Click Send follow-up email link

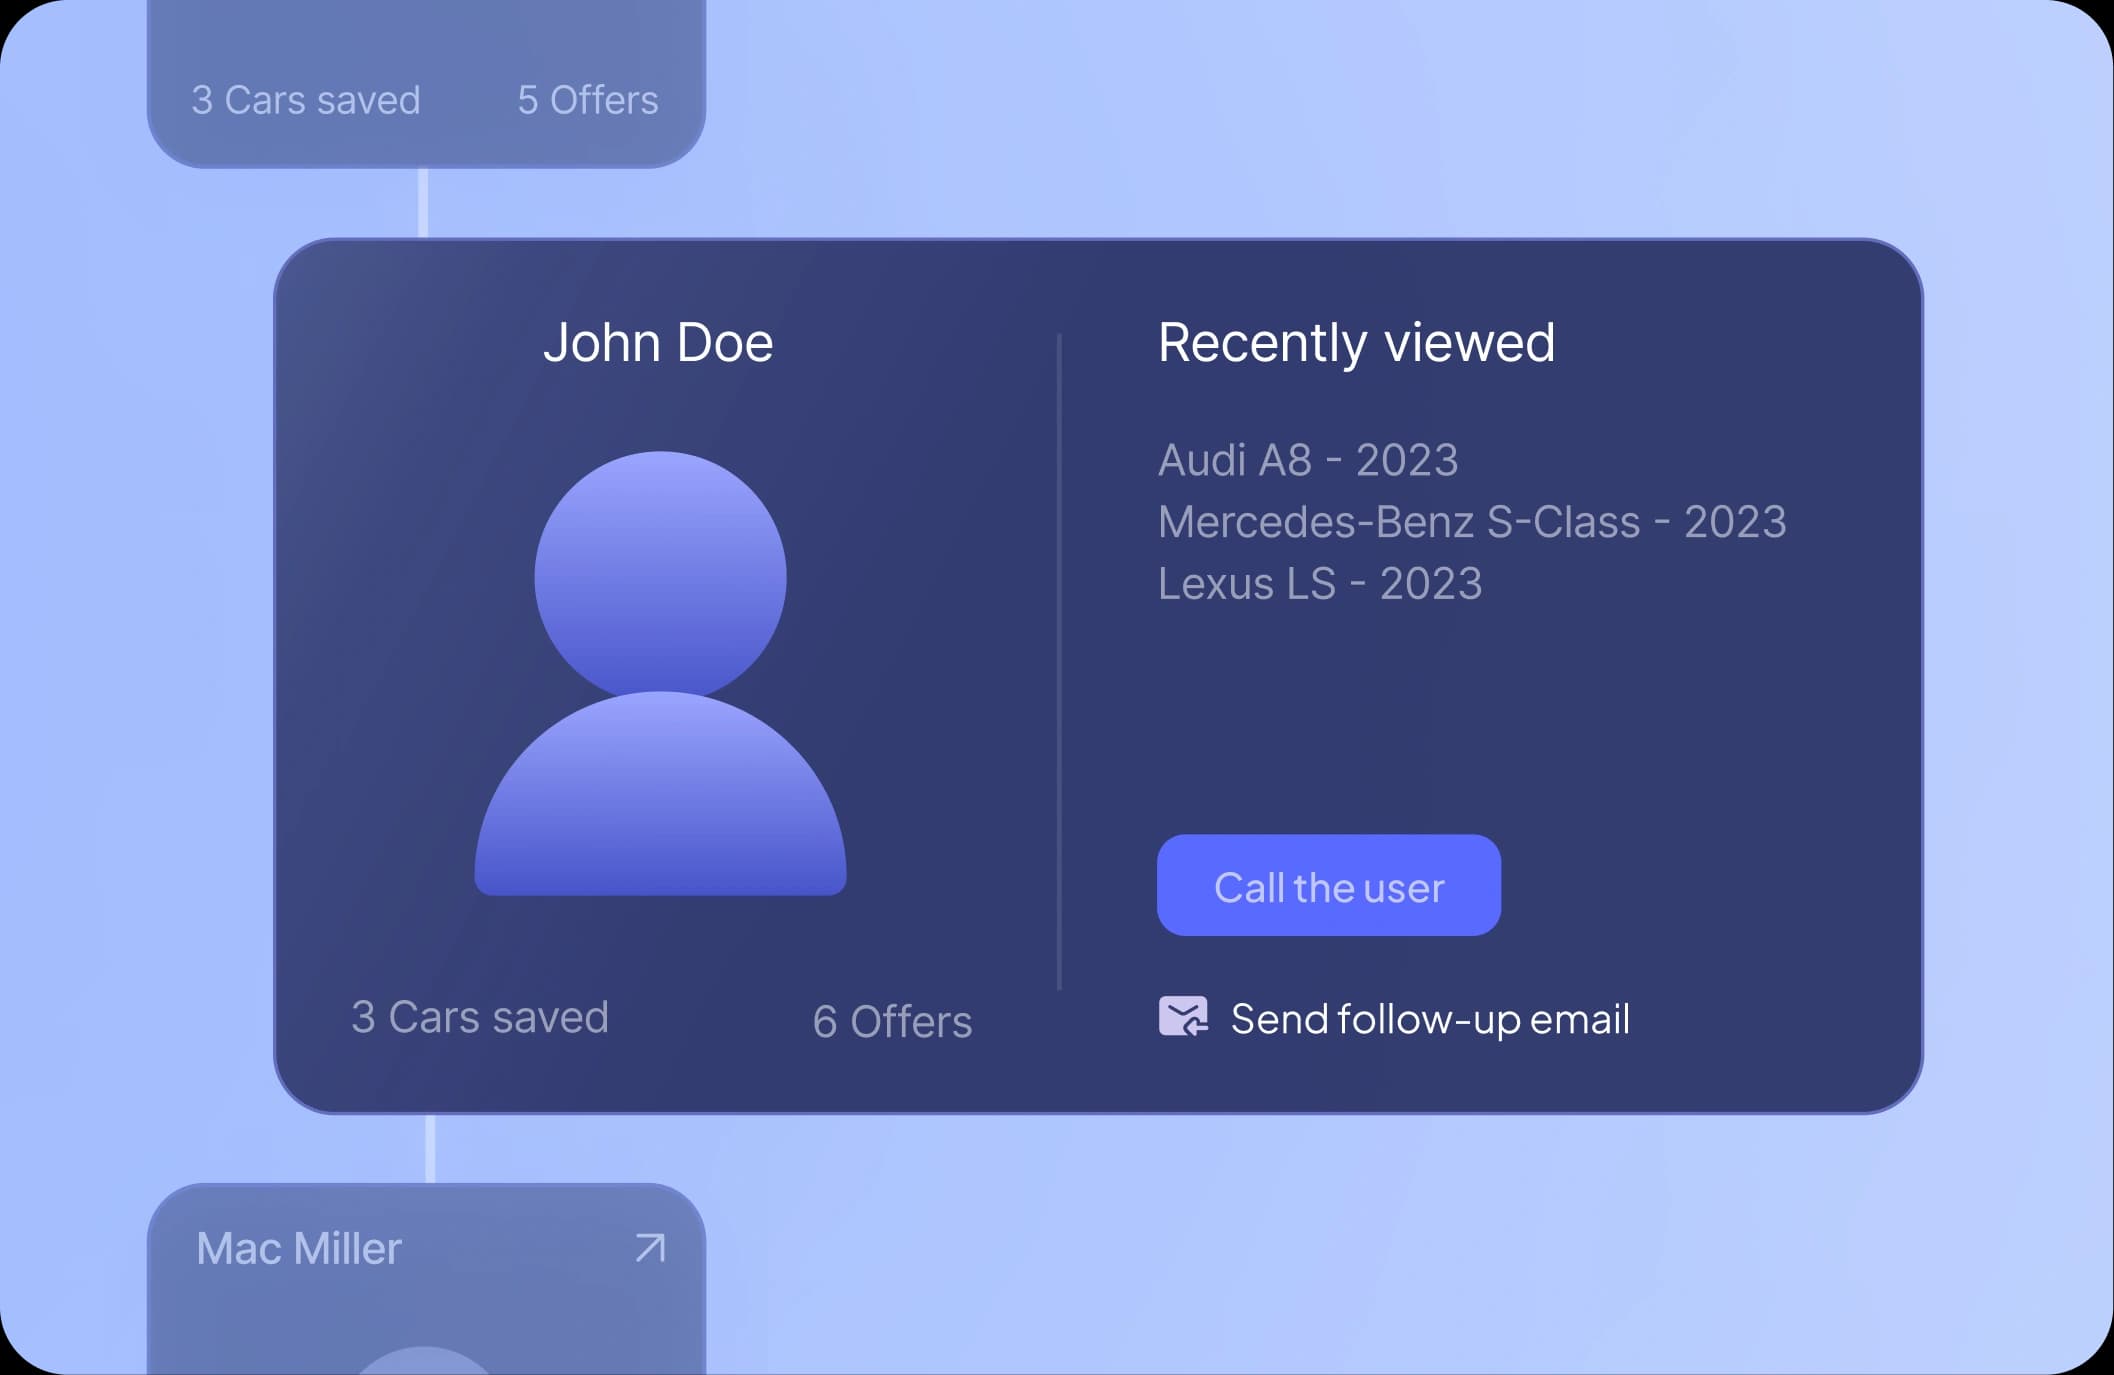coord(1429,1019)
